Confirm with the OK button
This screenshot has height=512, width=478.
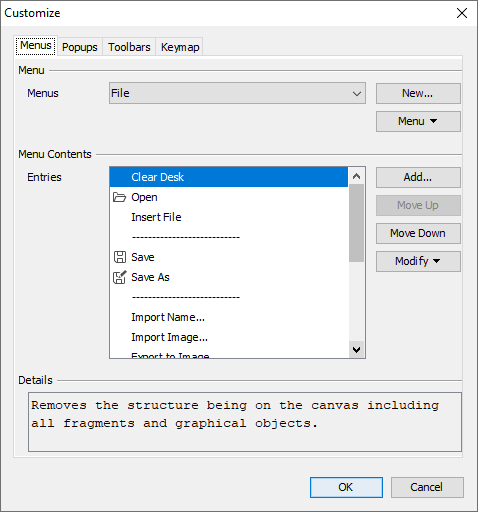(346, 487)
